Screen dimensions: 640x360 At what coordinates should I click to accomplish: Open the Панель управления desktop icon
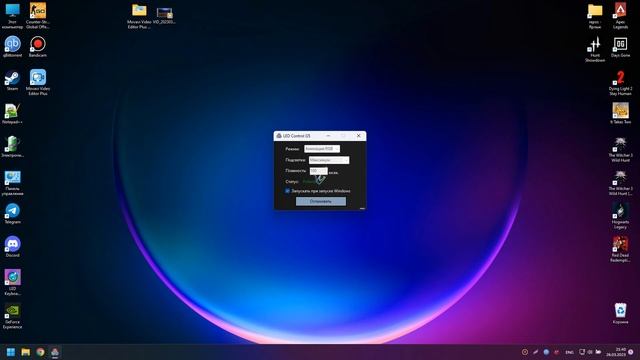[12, 183]
